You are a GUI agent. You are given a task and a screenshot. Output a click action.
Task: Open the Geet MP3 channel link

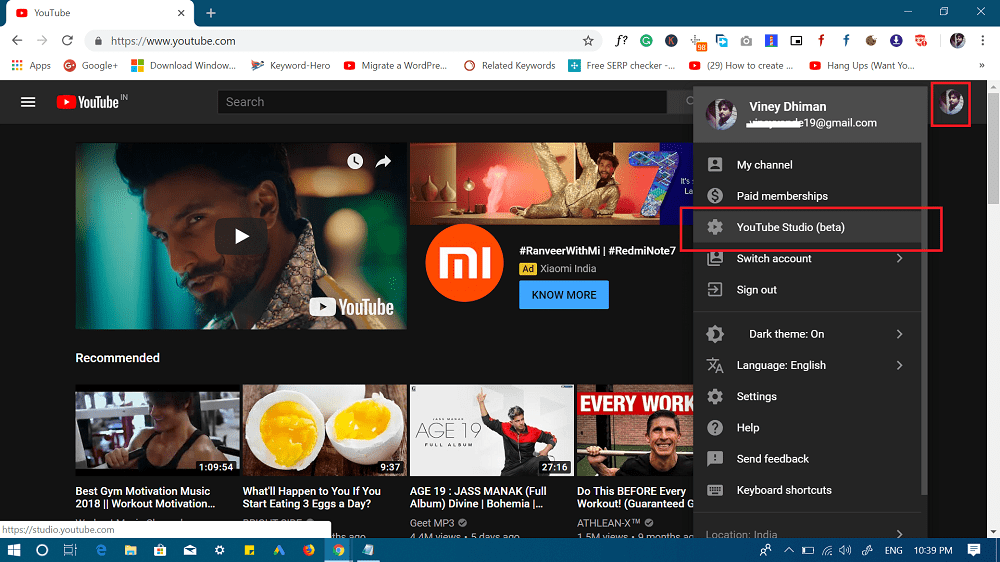(x=432, y=522)
